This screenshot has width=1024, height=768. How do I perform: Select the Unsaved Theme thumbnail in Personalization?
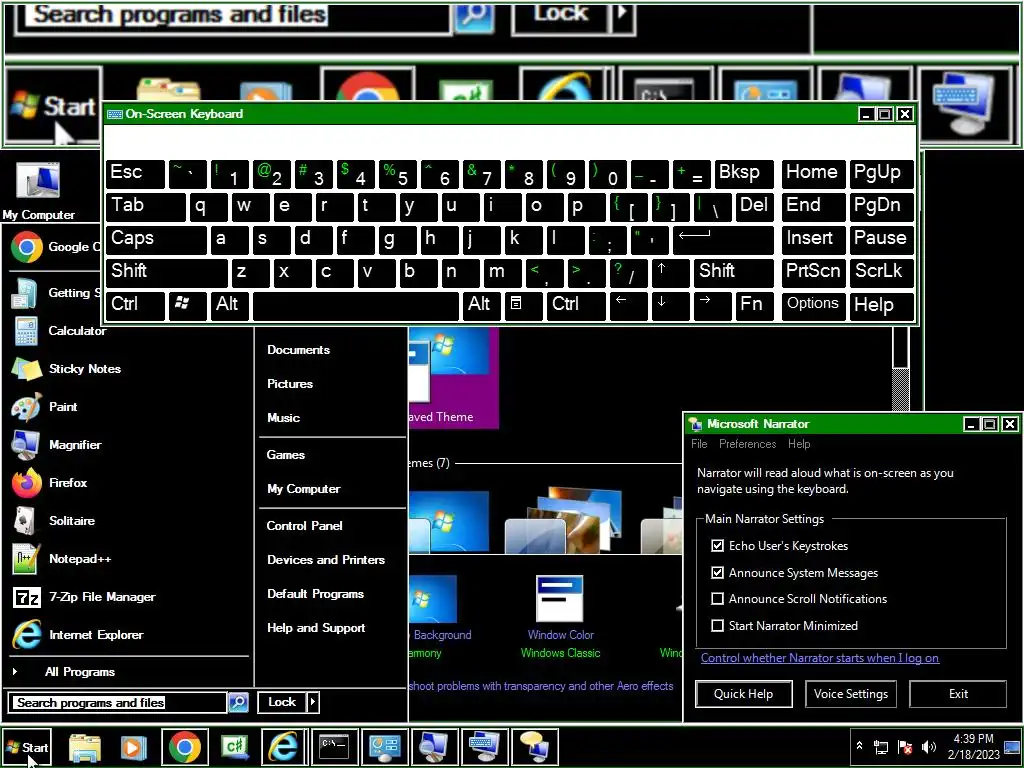pyautogui.click(x=453, y=377)
